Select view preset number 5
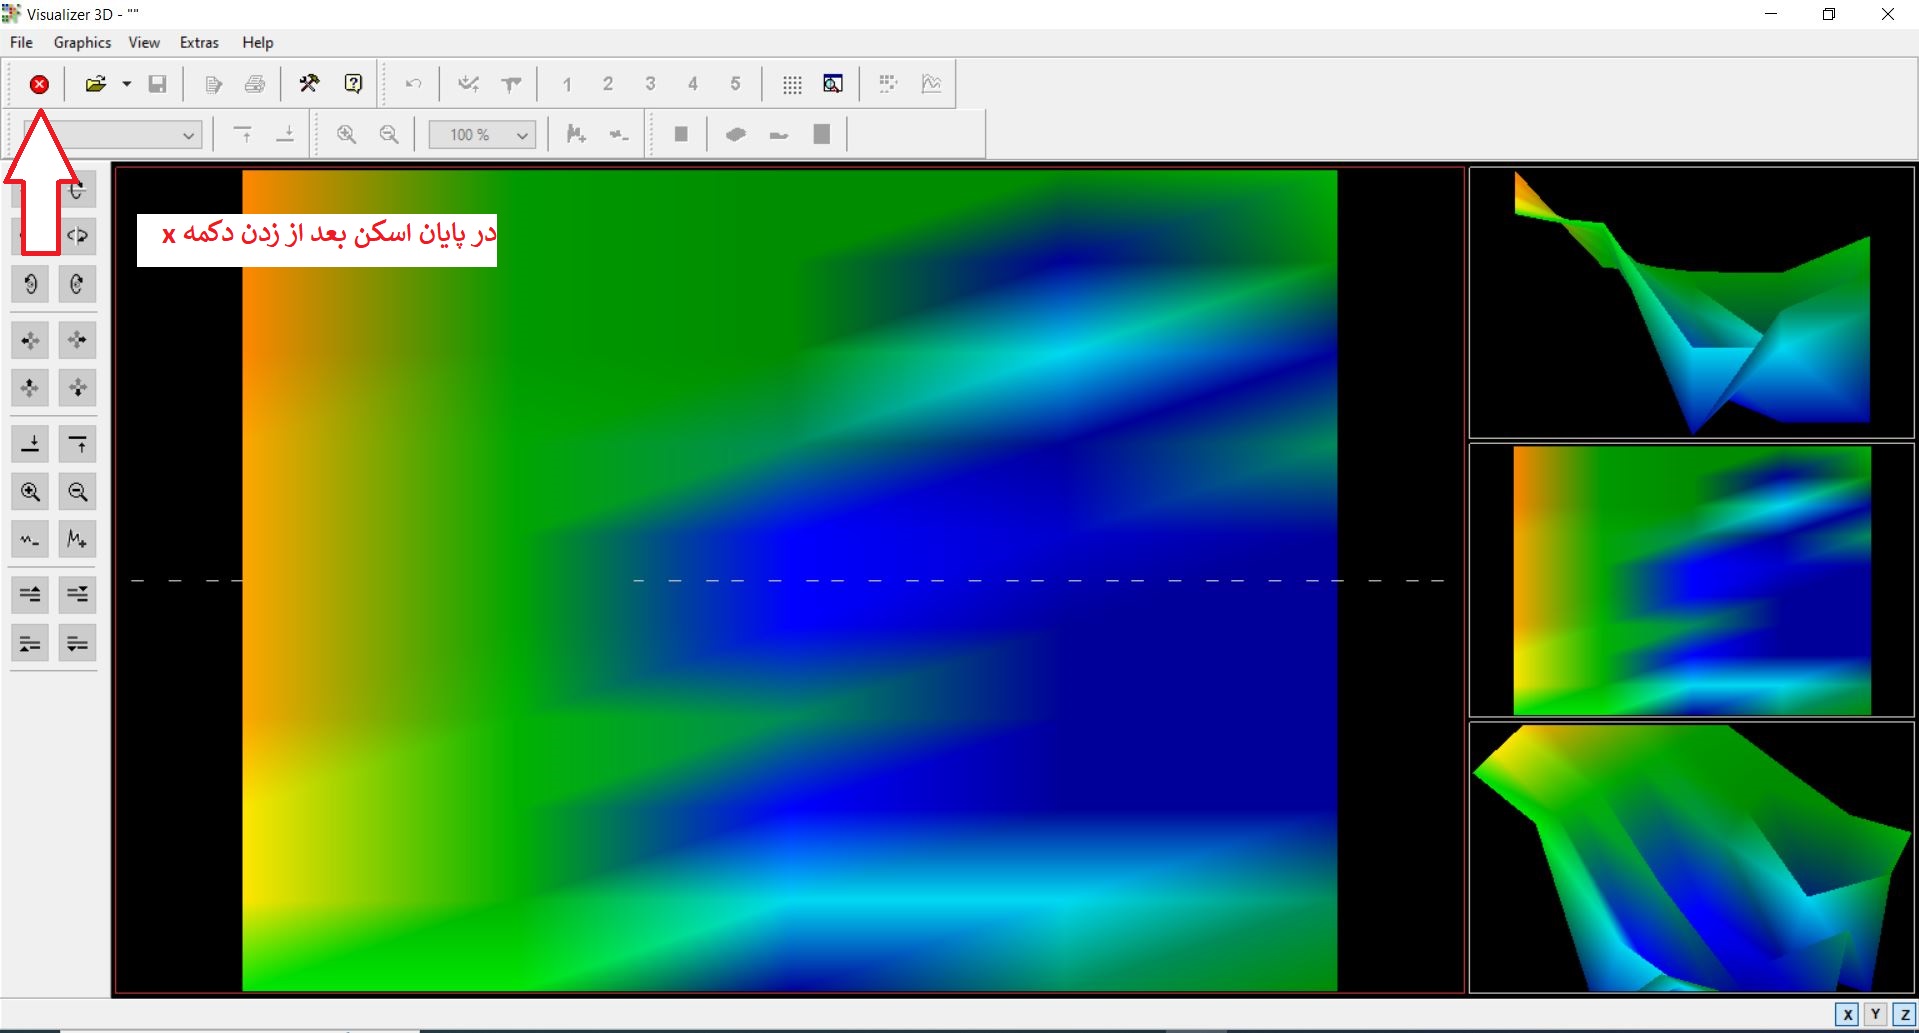The width and height of the screenshot is (1919, 1033). click(x=735, y=84)
